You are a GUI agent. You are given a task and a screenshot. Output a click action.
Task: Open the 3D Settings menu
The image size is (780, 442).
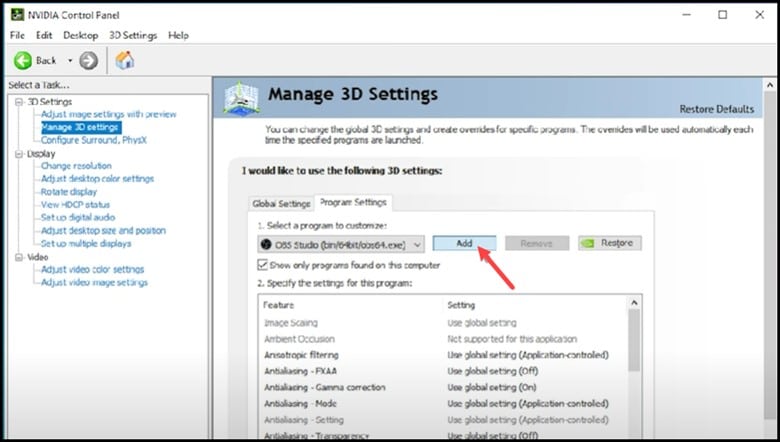pos(133,35)
